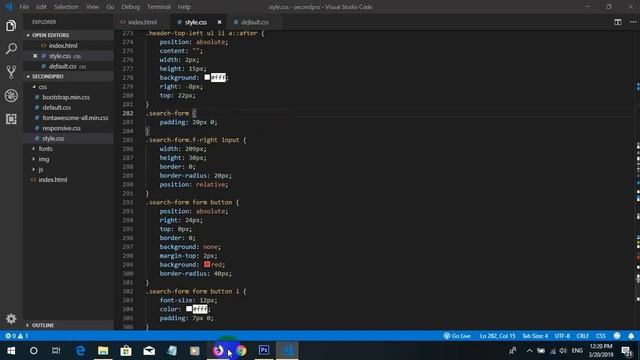Open bootstrap.min.css in explorer
640x360 pixels.
coord(66,97)
